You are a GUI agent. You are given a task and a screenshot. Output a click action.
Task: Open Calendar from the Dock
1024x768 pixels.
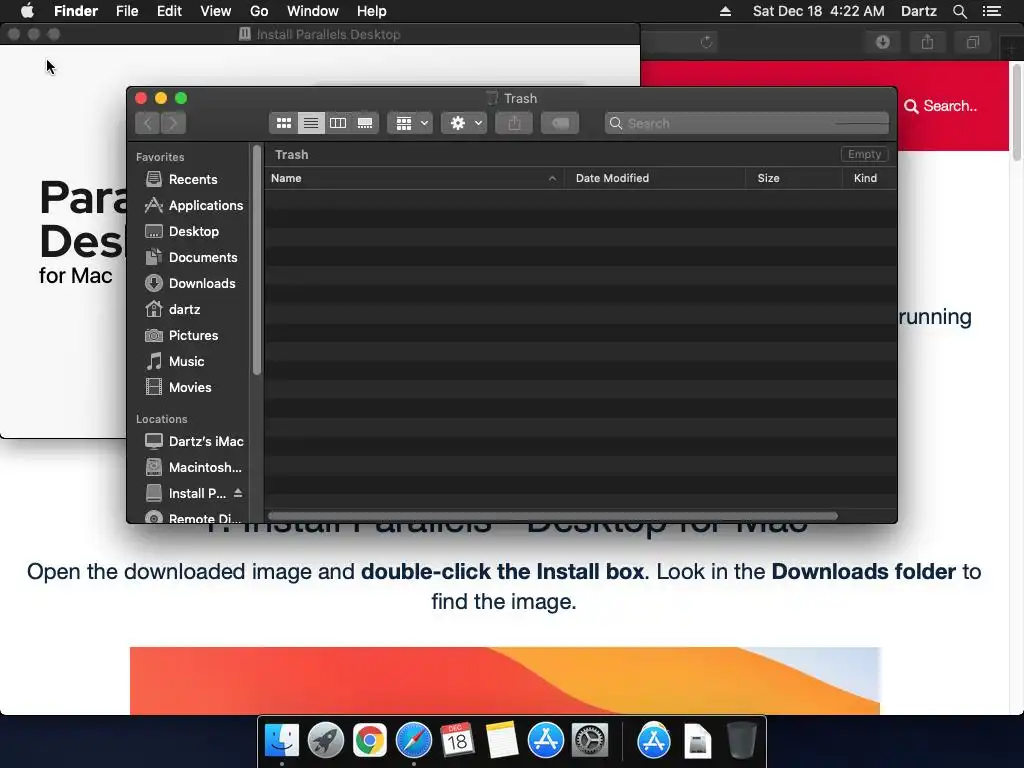[x=457, y=741]
